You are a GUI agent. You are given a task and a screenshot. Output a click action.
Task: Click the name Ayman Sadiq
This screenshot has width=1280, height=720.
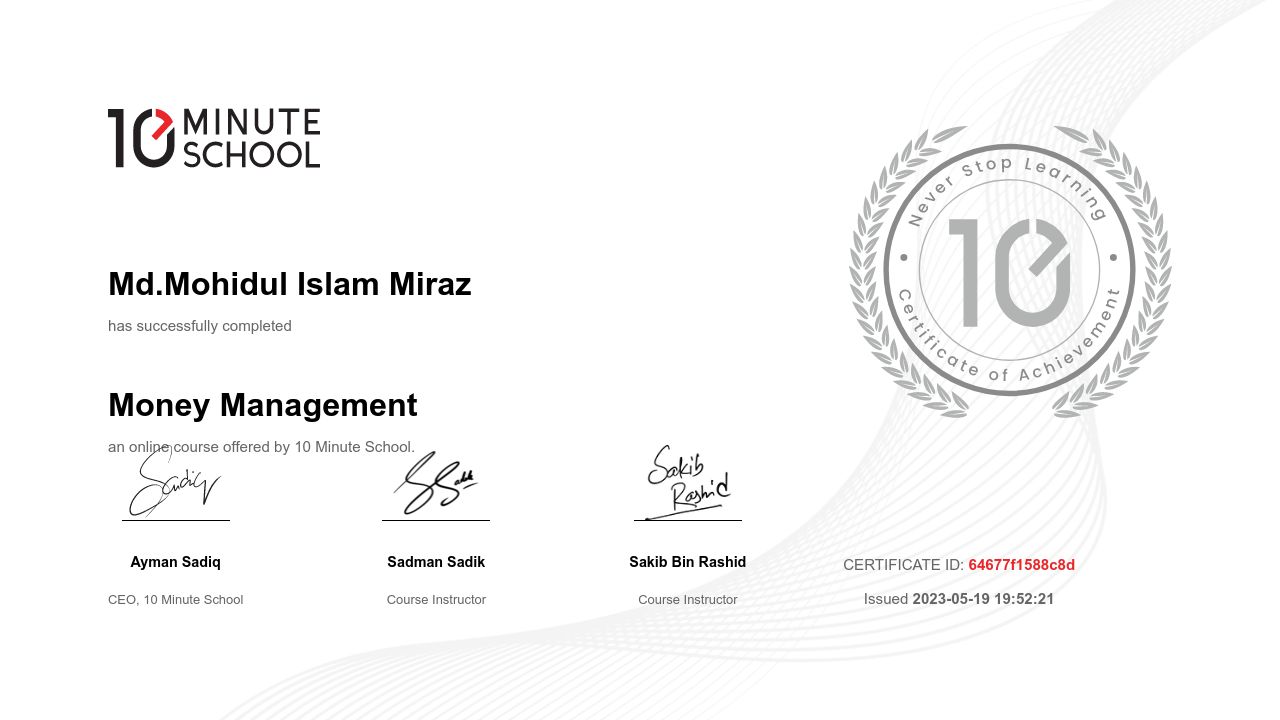[176, 562]
